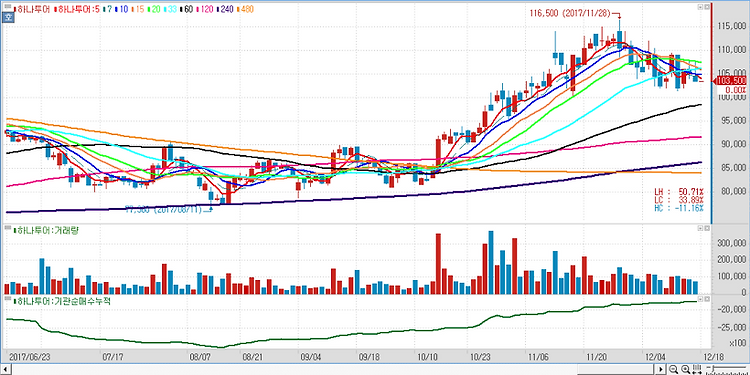Click the 300,000 volume axis label
Viewport: 750px width, 375px height.
(x=732, y=243)
